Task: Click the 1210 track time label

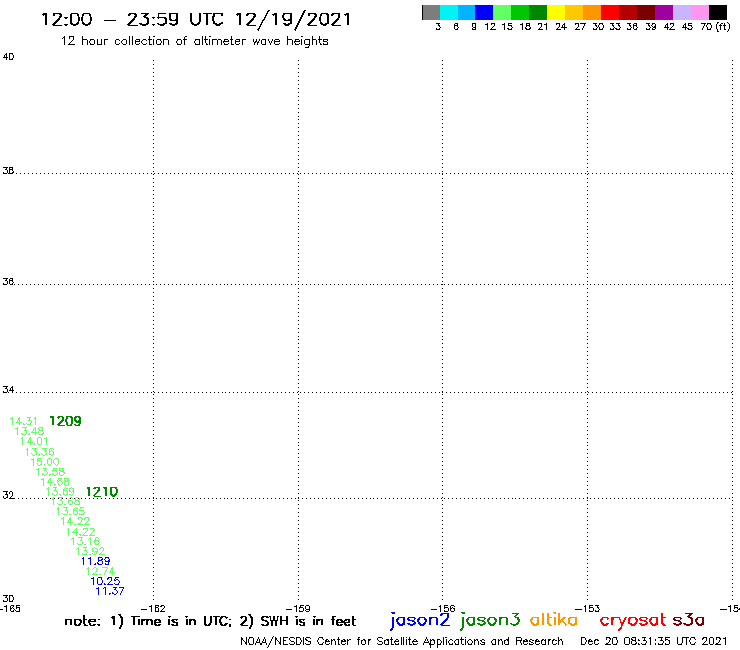Action: click(x=102, y=492)
